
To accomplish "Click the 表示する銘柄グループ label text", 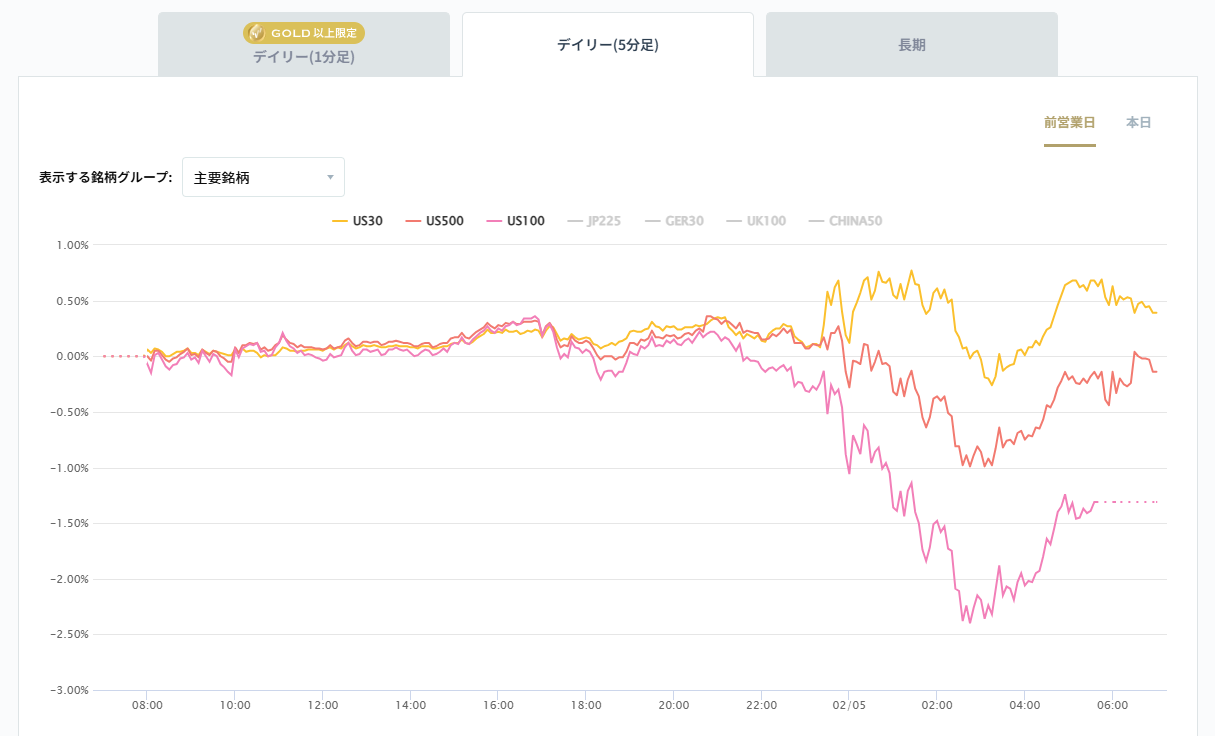I will (x=105, y=178).
